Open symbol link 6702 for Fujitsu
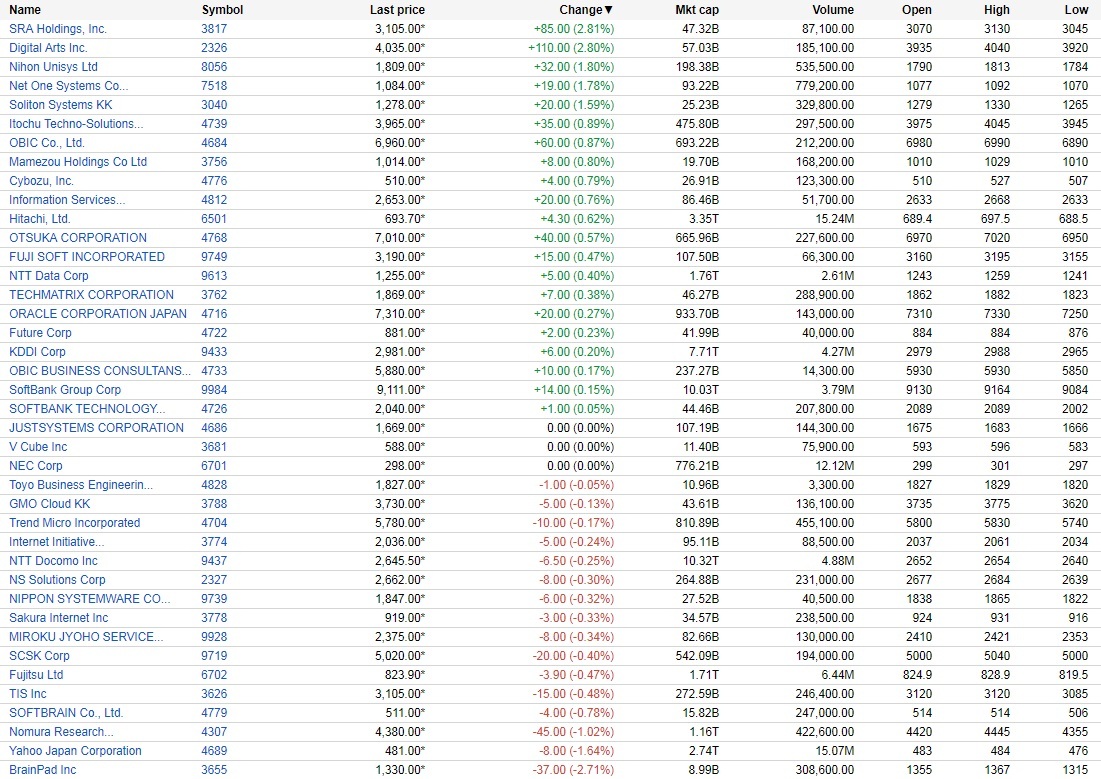This screenshot has width=1101, height=779. (x=214, y=675)
